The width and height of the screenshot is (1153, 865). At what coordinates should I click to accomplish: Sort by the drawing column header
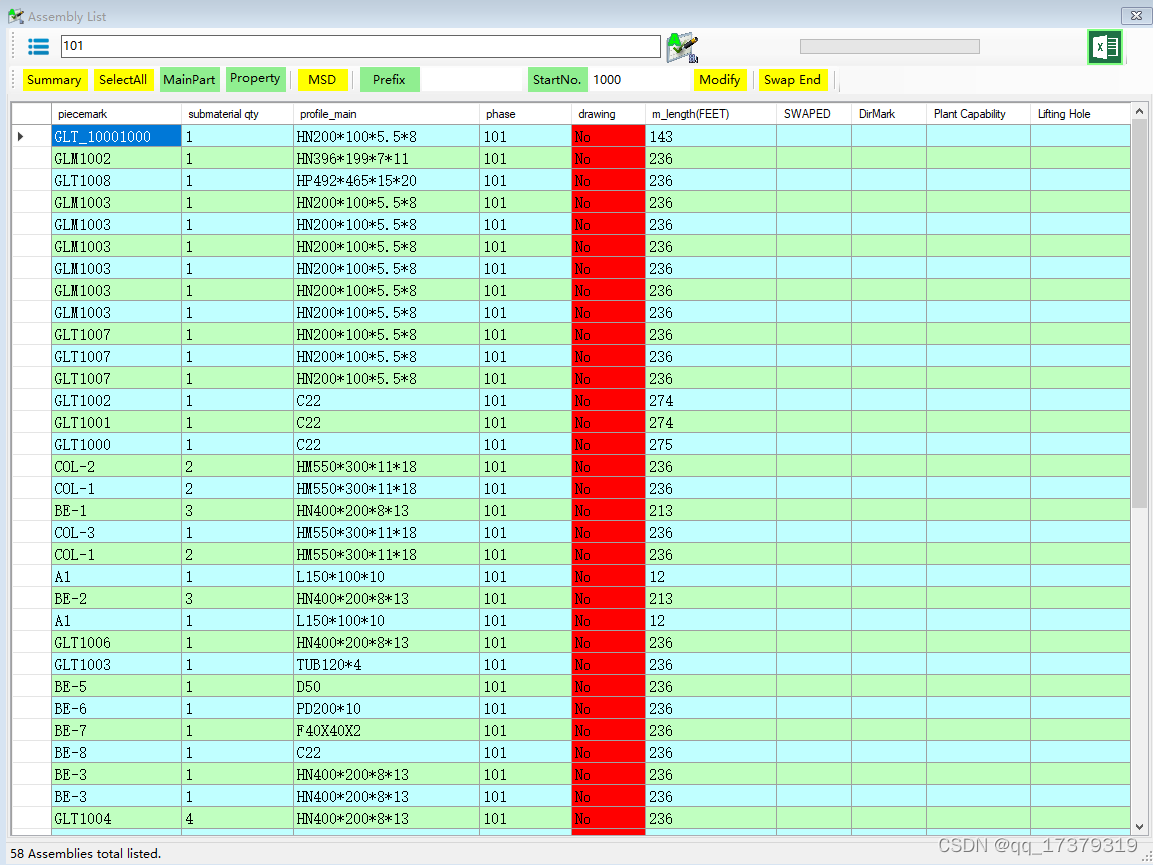pos(608,114)
